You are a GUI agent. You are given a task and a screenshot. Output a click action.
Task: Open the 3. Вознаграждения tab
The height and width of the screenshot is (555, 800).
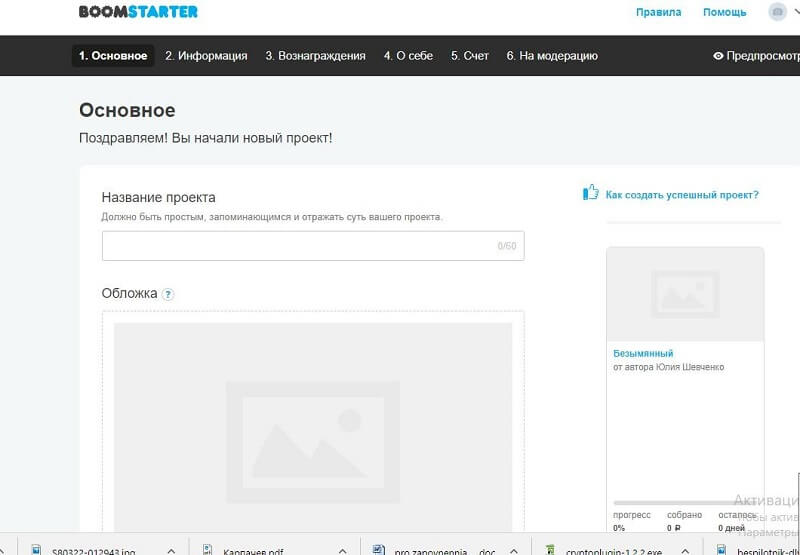315,56
